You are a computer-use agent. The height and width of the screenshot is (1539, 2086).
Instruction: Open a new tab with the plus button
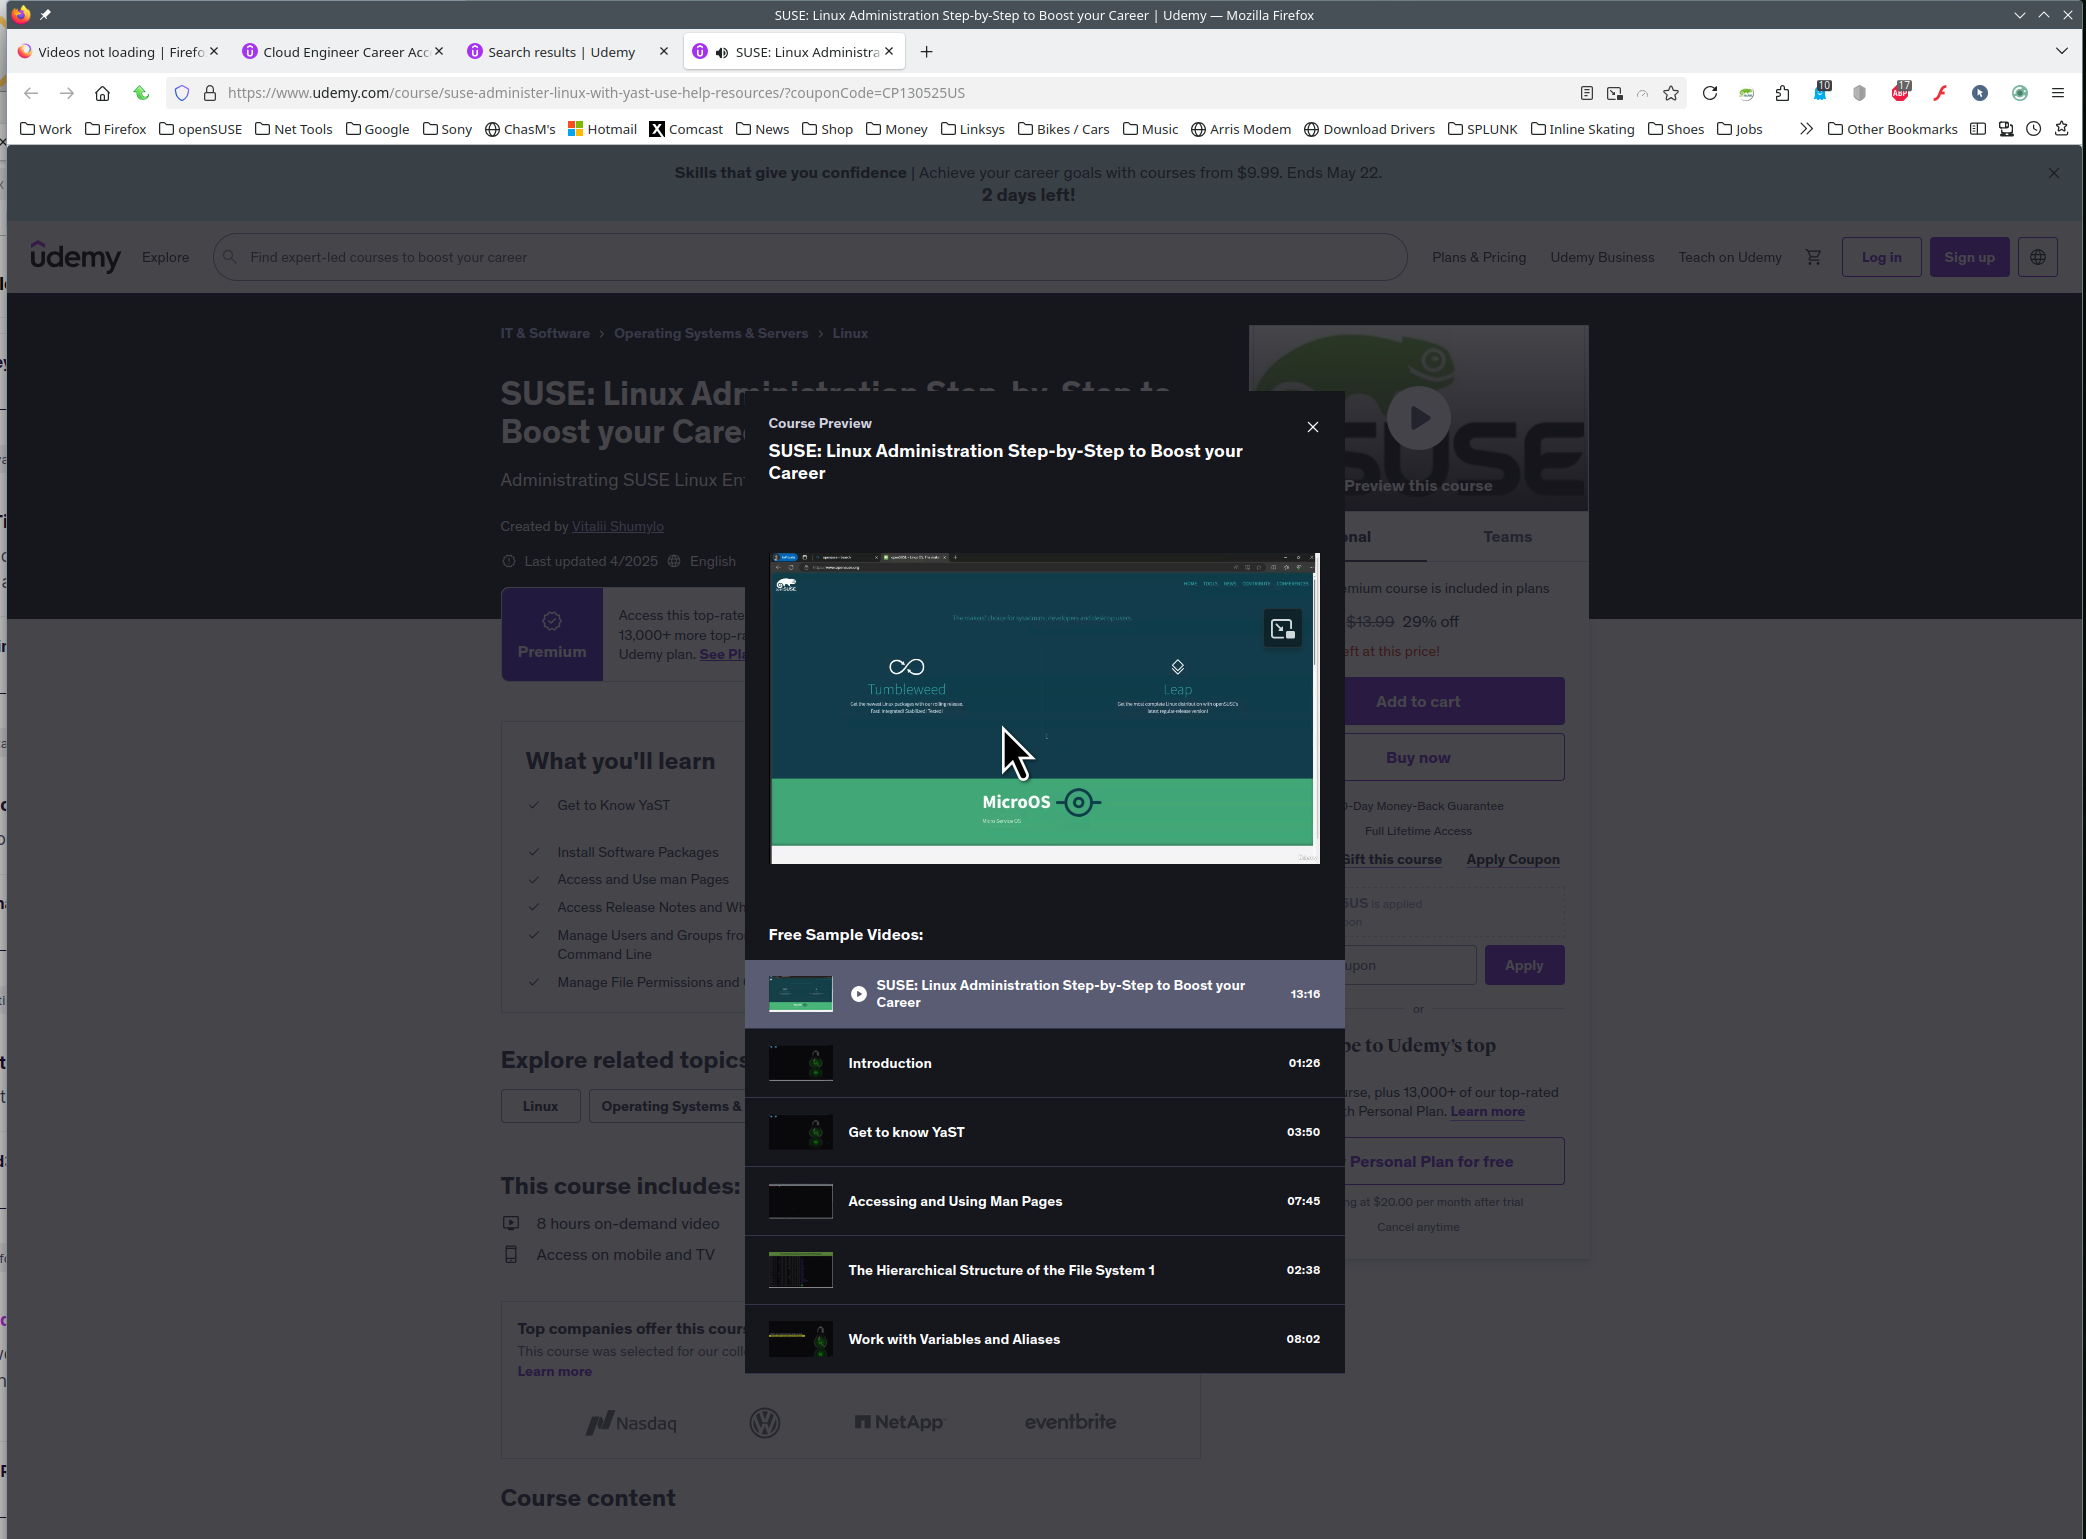[x=927, y=52]
